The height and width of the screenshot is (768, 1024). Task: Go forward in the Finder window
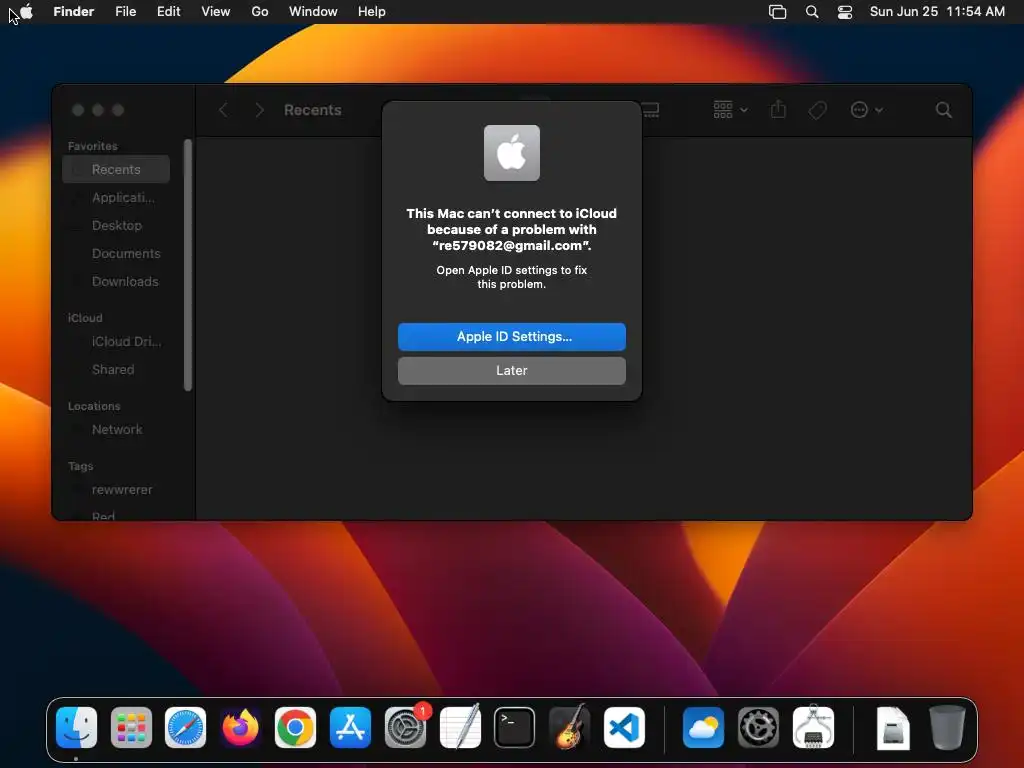click(x=259, y=110)
